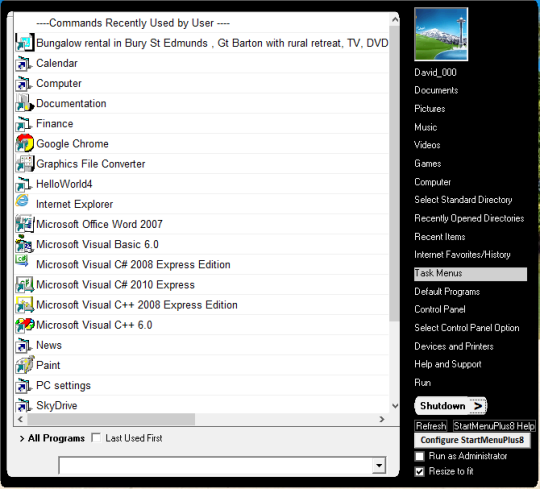Image resolution: width=540 pixels, height=489 pixels.
Task: Click Configure StartMenuPlus8 button
Action: (x=472, y=440)
